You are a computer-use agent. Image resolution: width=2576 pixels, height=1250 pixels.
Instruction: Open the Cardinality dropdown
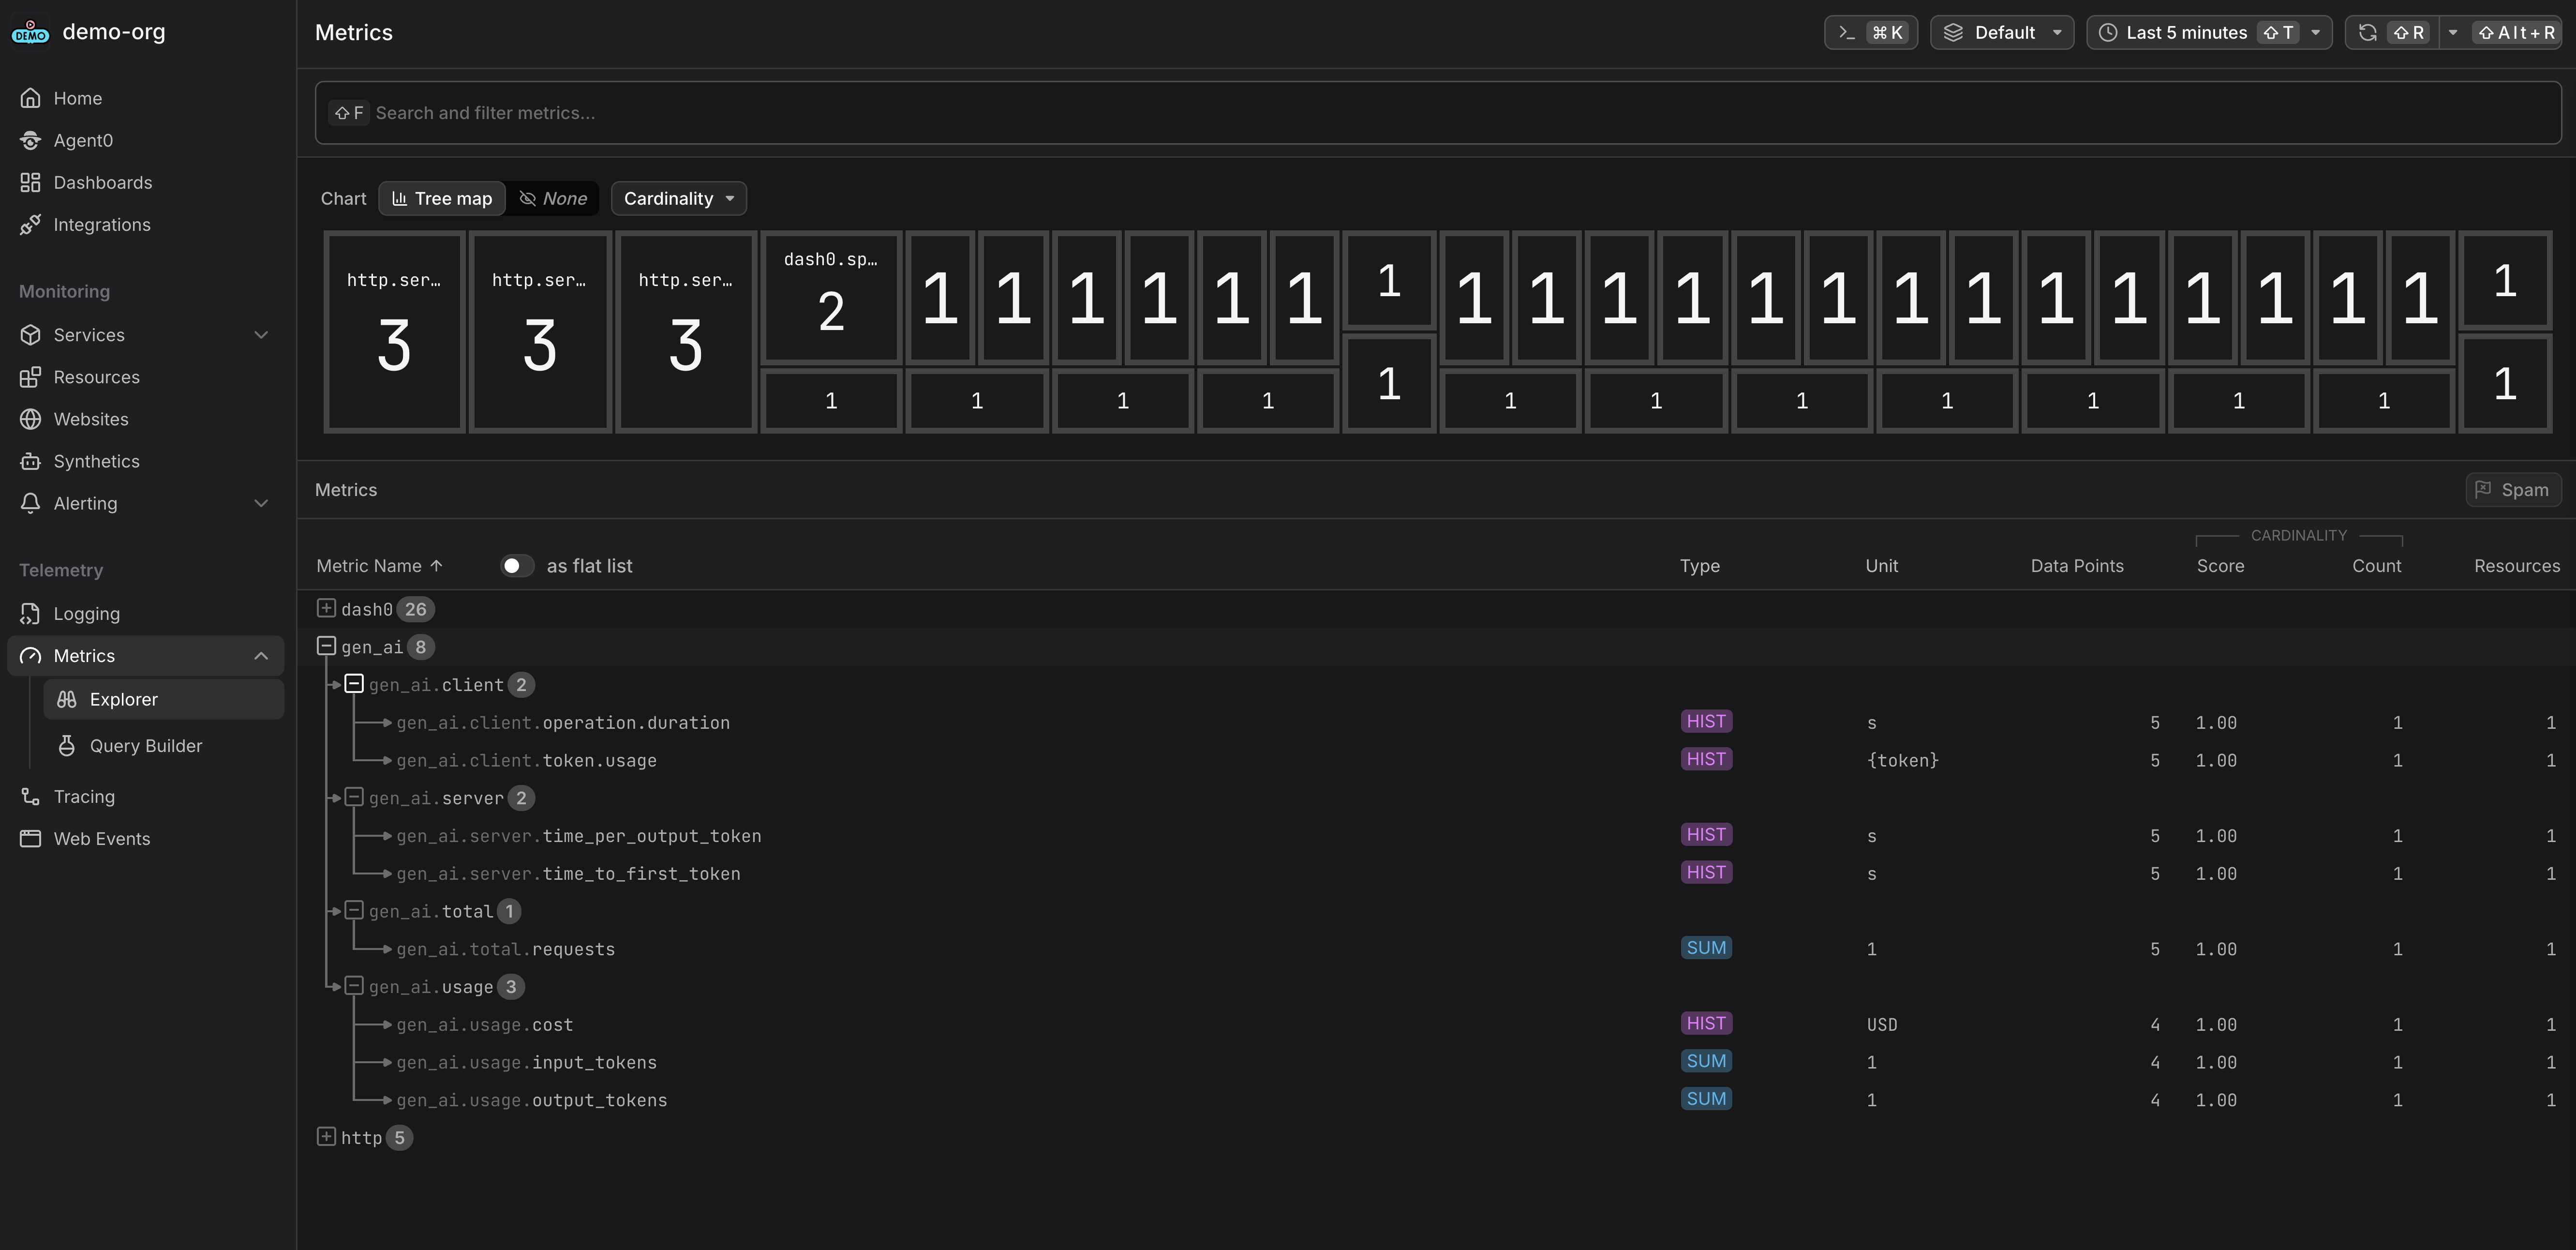pyautogui.click(x=678, y=198)
